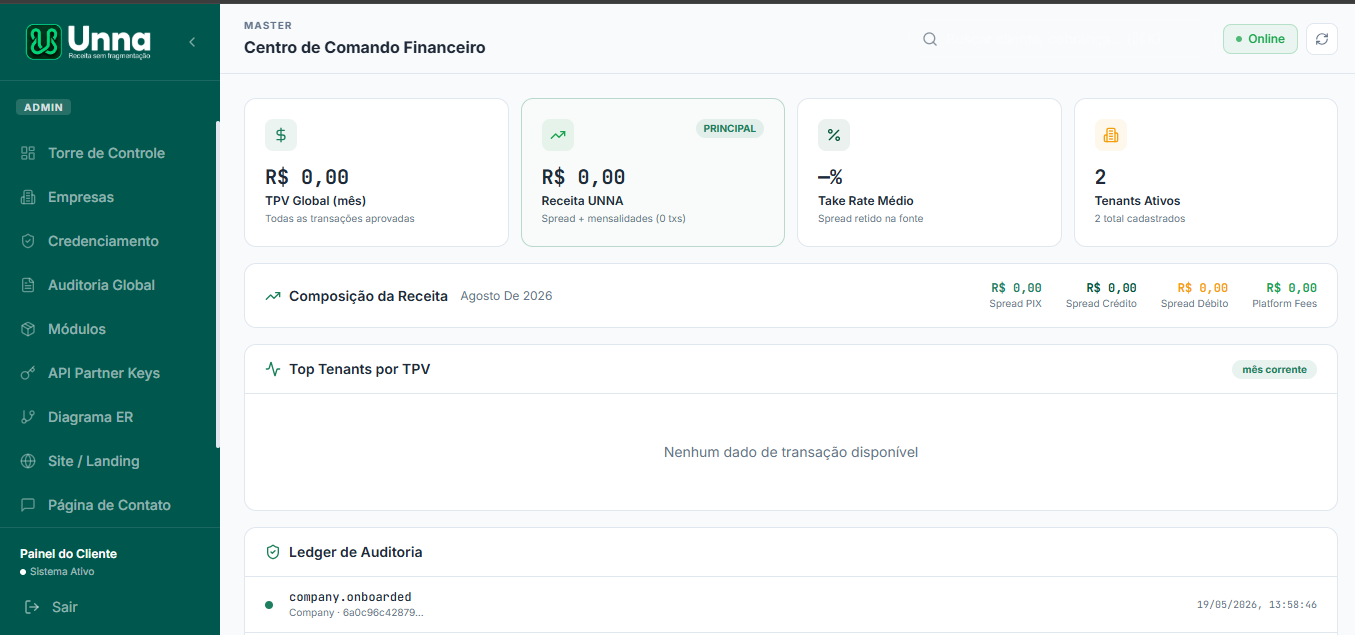This screenshot has height=635, width=1355.
Task: Click the Centro de Comando Financeiro title
Action: point(365,47)
